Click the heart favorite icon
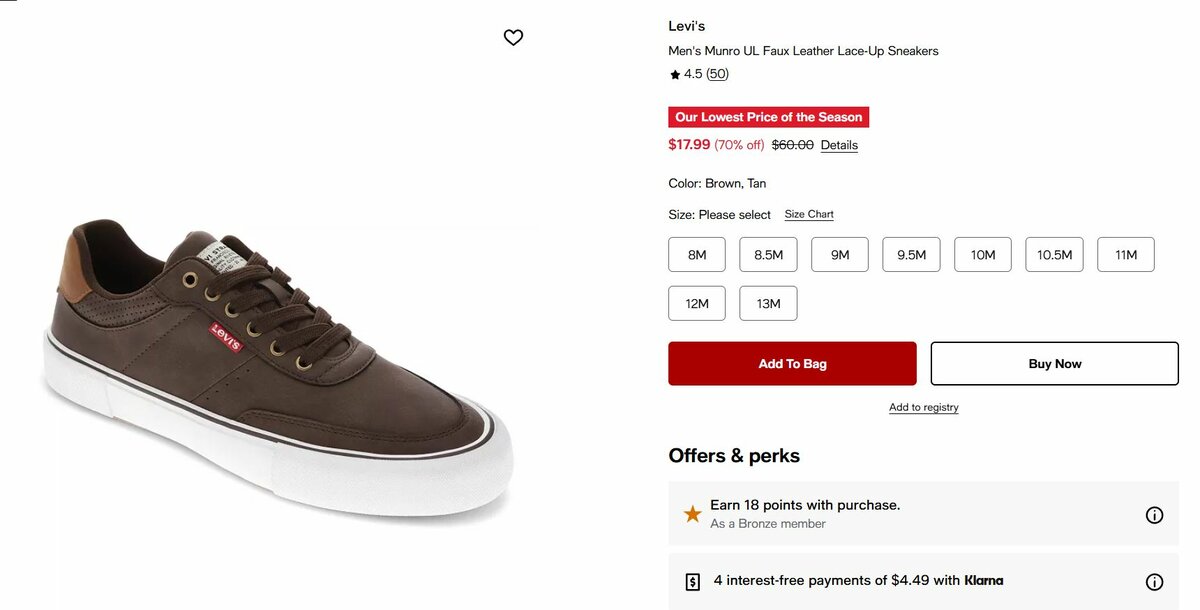 [x=513, y=38]
